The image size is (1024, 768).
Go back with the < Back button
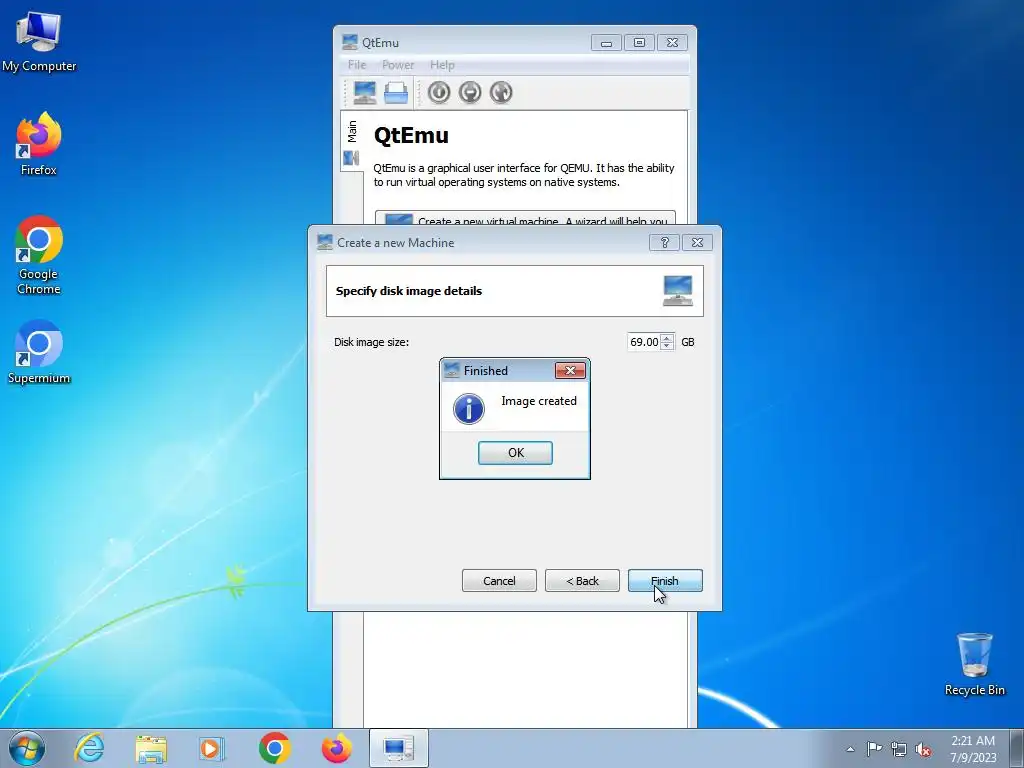[x=582, y=581]
